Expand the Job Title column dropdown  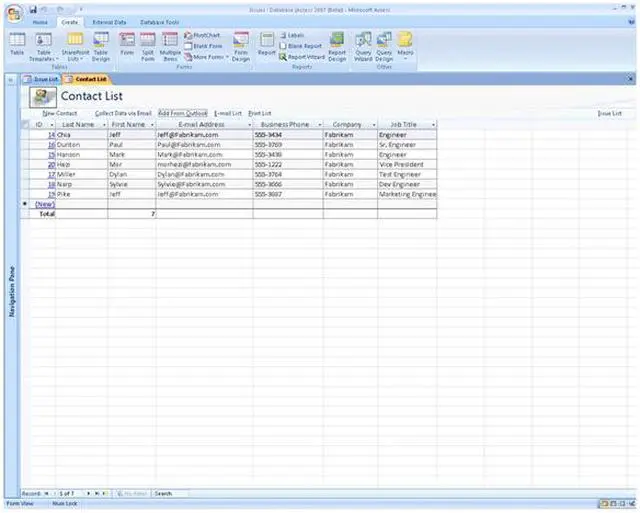coord(433,125)
